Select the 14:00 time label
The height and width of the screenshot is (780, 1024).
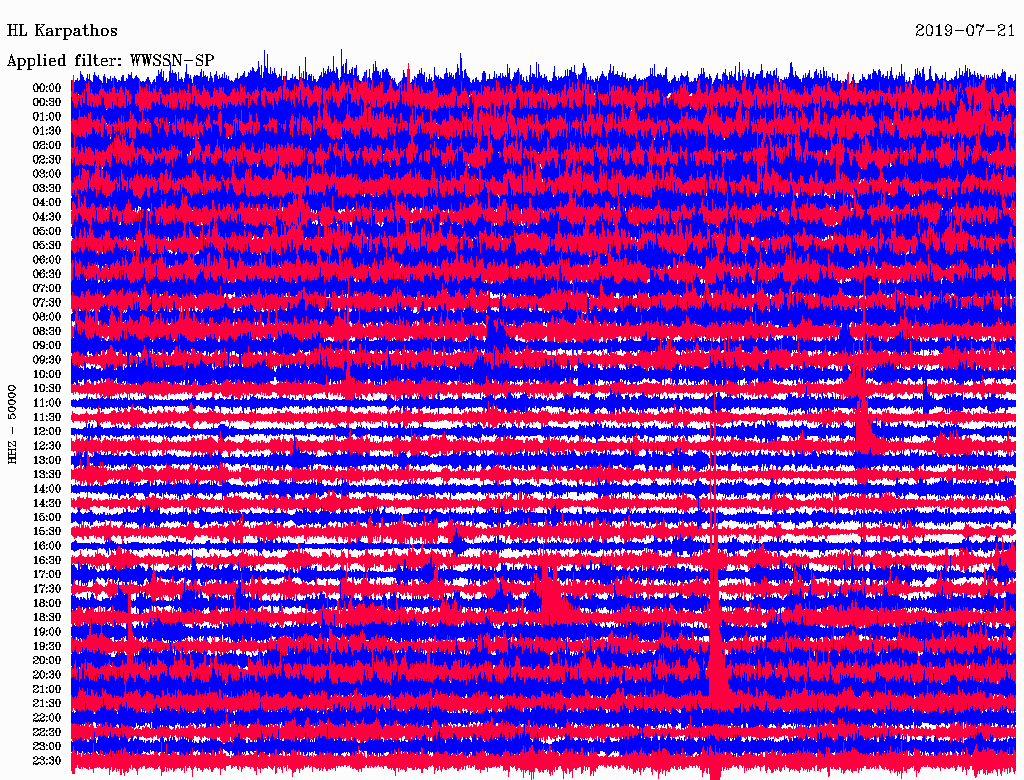pyautogui.click(x=47, y=489)
